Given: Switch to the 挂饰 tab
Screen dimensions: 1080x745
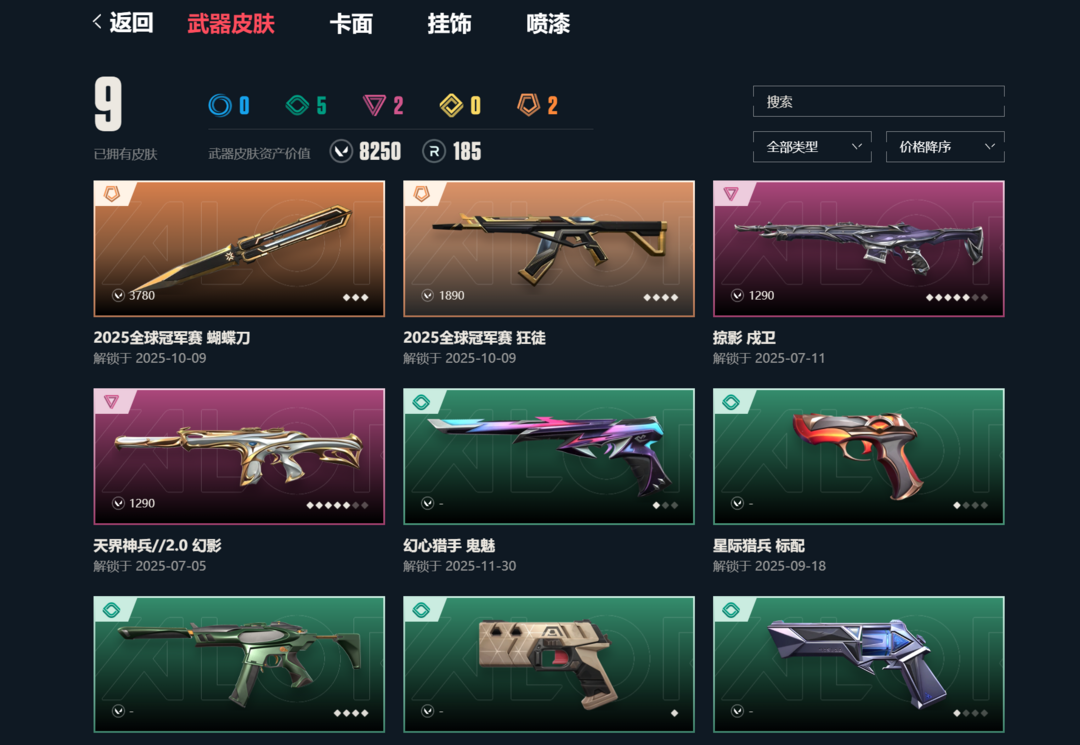Looking at the screenshot, I should coord(449,24).
